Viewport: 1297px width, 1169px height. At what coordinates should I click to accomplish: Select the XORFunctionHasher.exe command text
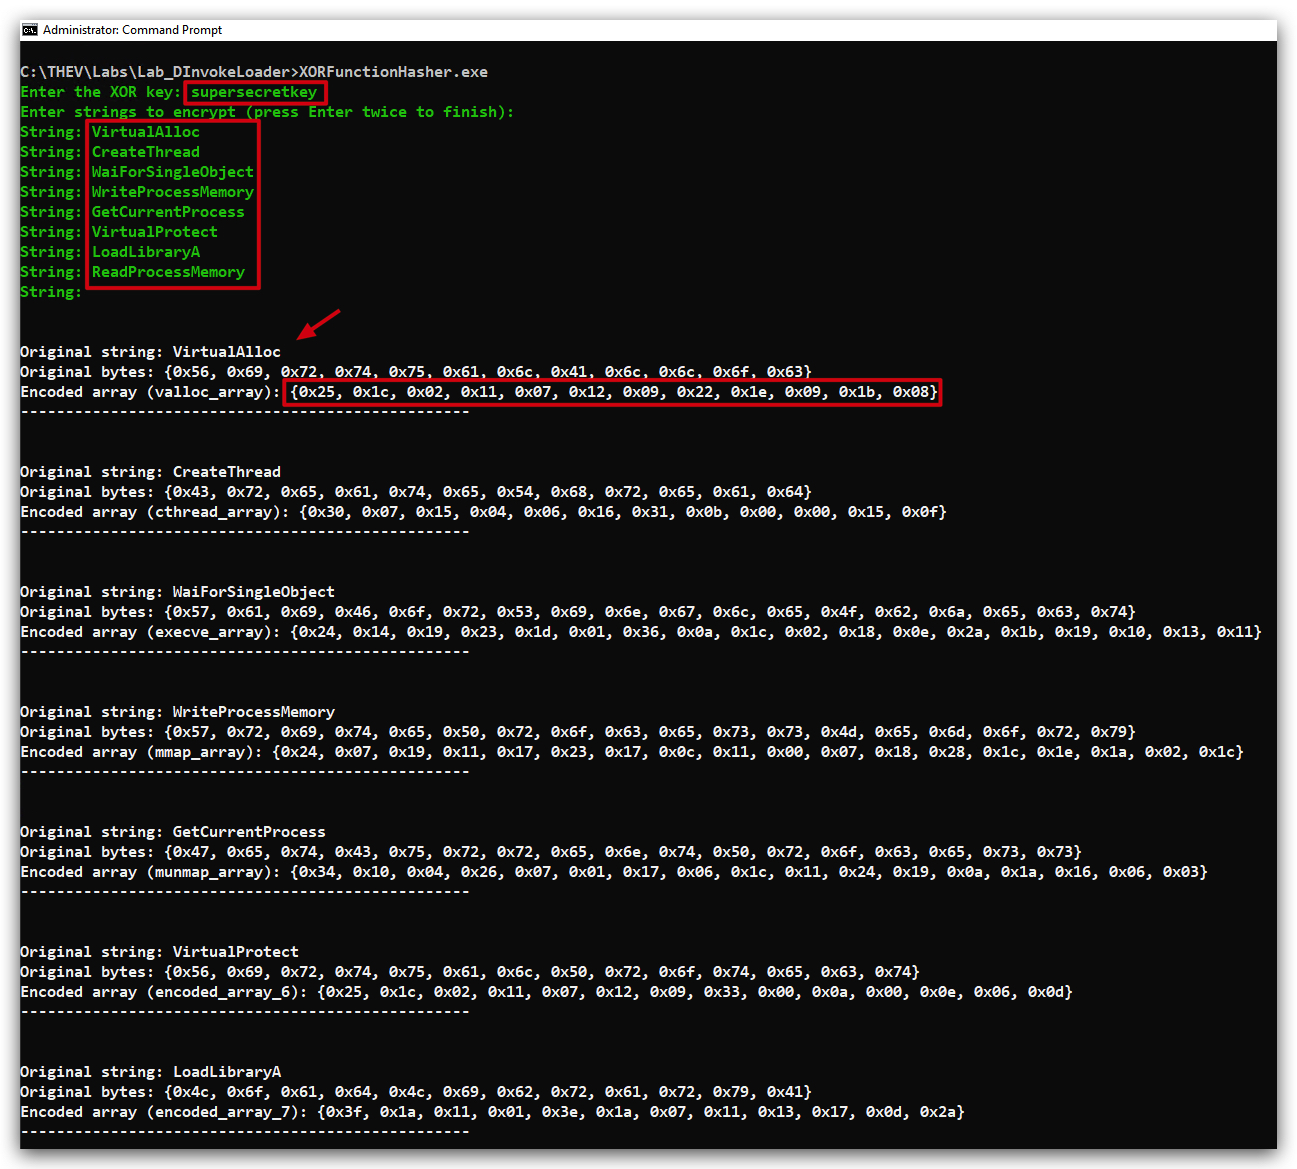(x=394, y=72)
